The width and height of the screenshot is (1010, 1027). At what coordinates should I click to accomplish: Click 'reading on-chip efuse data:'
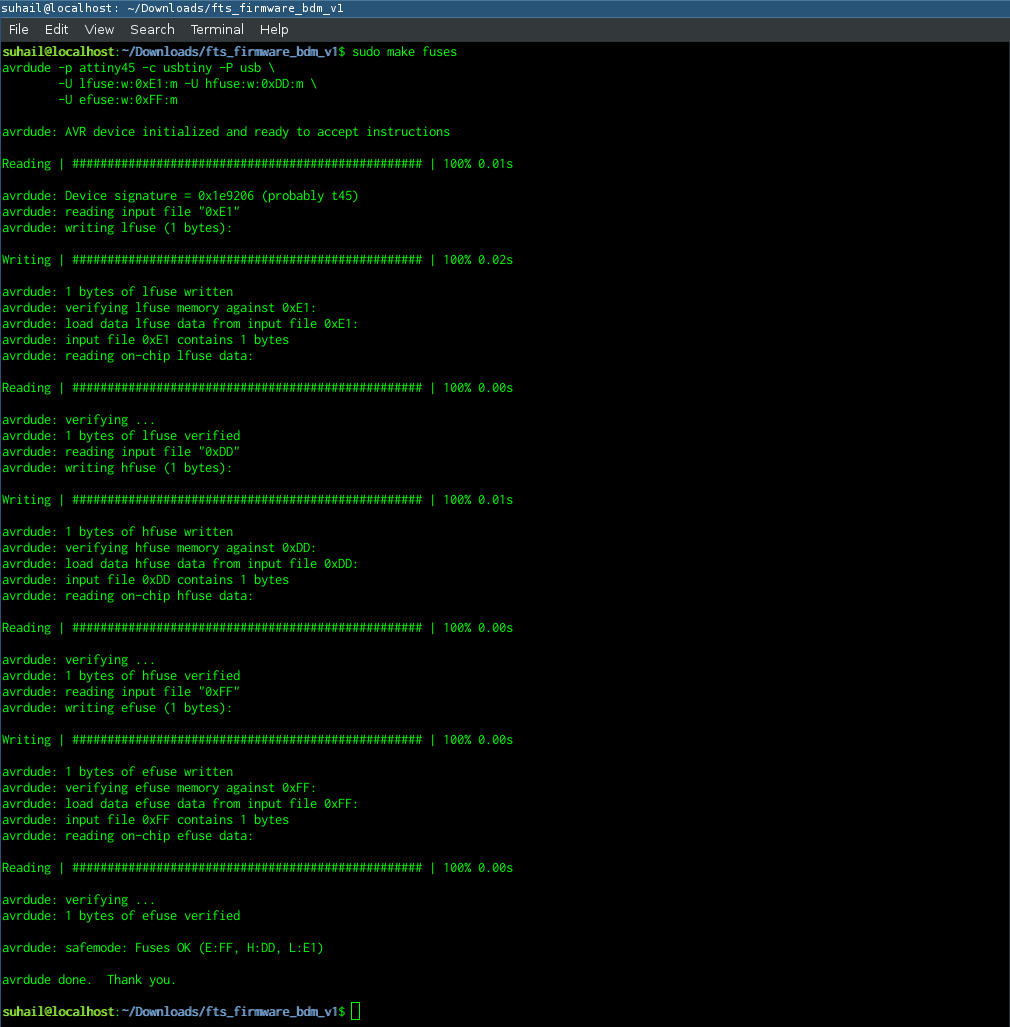click(x=159, y=836)
